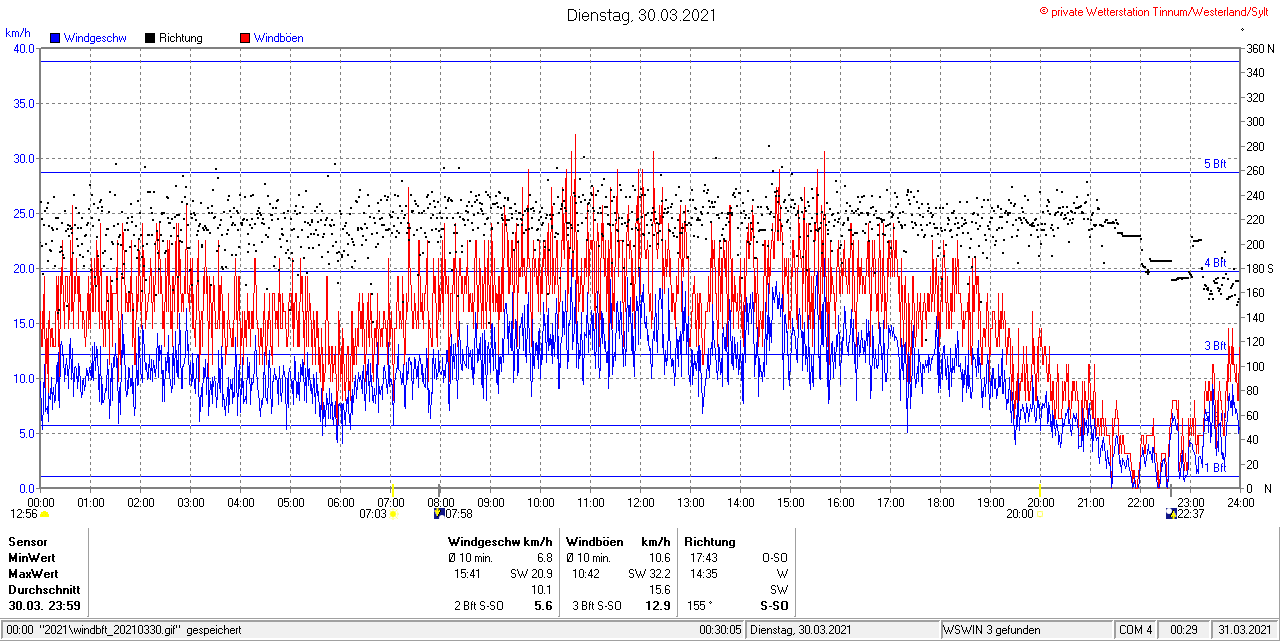Click the 155 ° direction value
Image resolution: width=1280 pixels, height=641 pixels.
pyautogui.click(x=700, y=606)
